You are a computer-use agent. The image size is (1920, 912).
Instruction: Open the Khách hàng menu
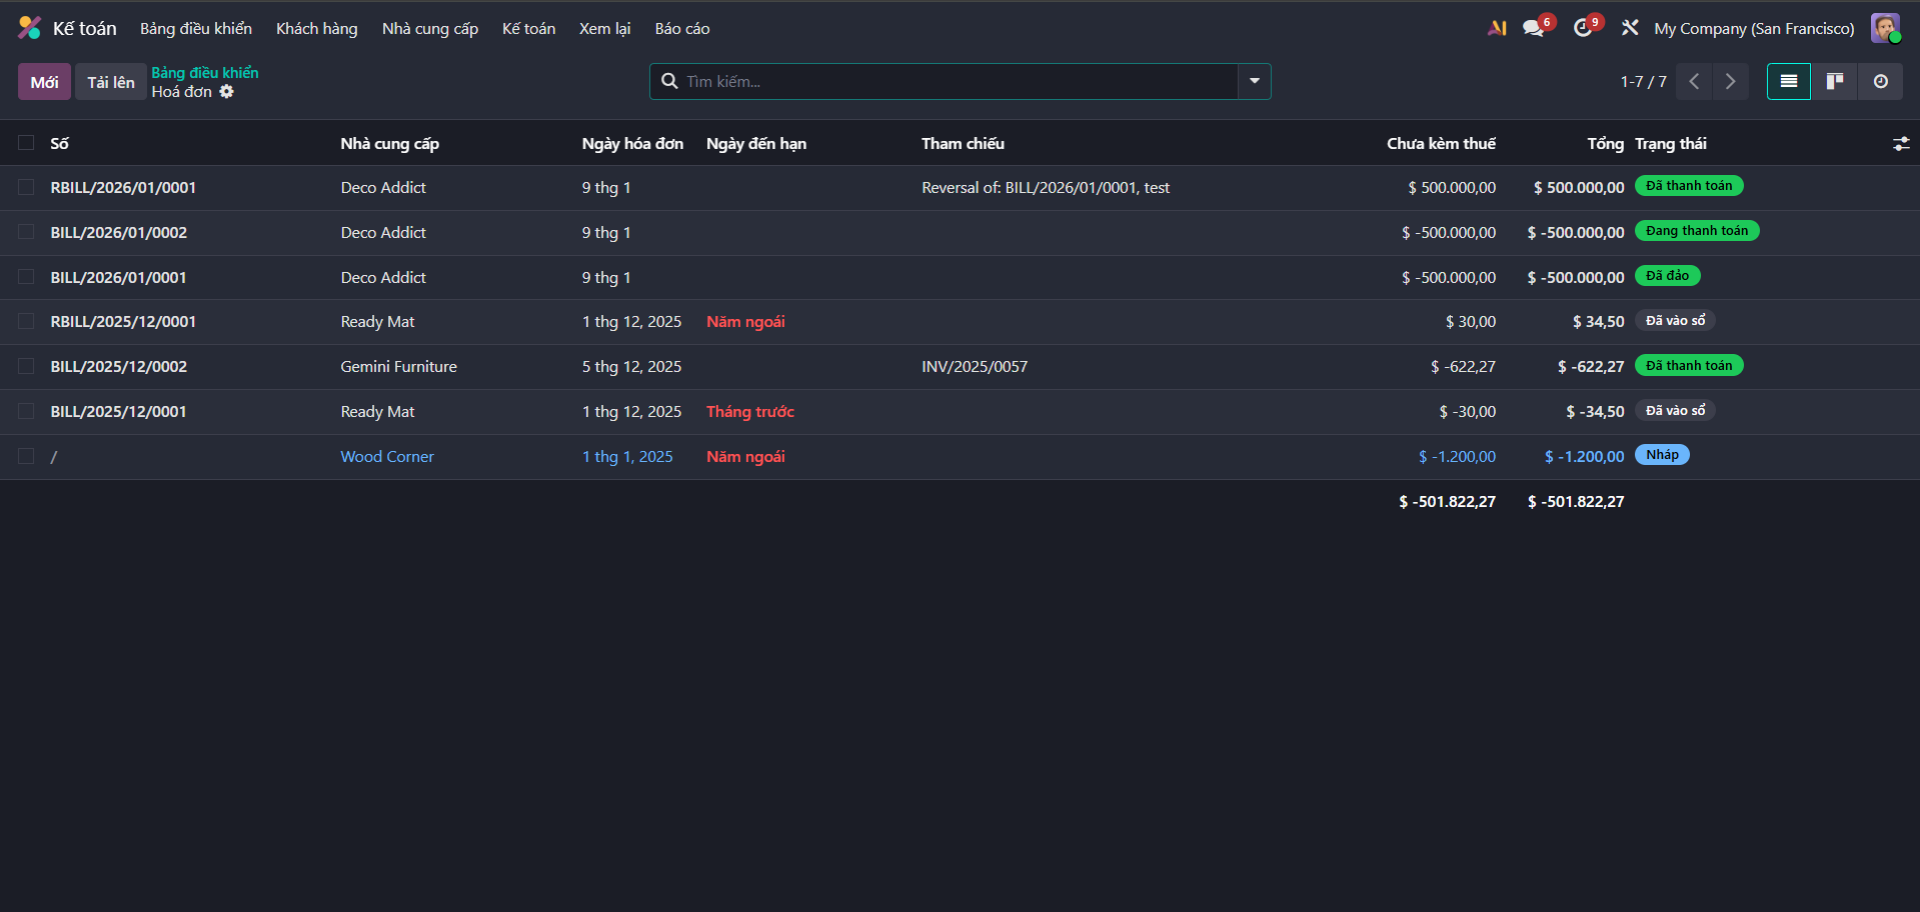pyautogui.click(x=317, y=29)
